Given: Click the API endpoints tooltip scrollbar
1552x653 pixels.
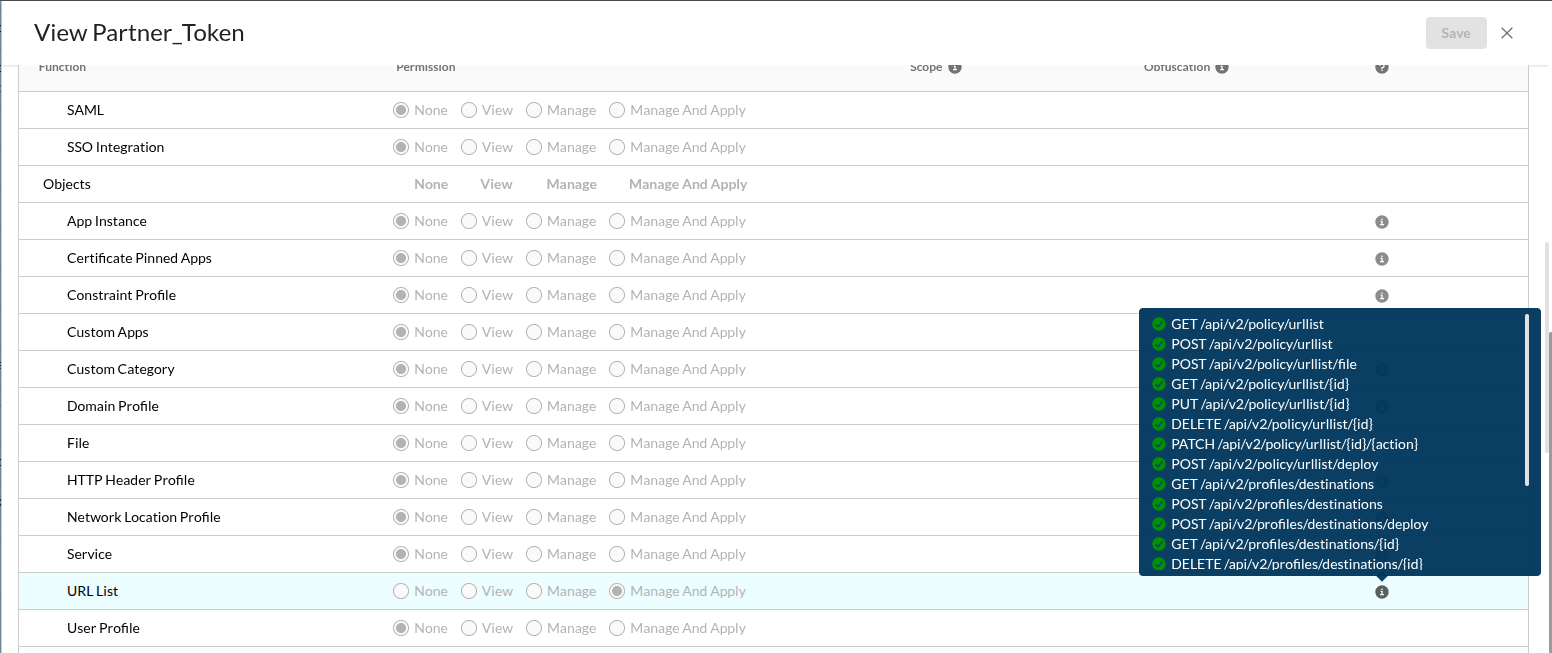Looking at the screenshot, I should [1527, 400].
